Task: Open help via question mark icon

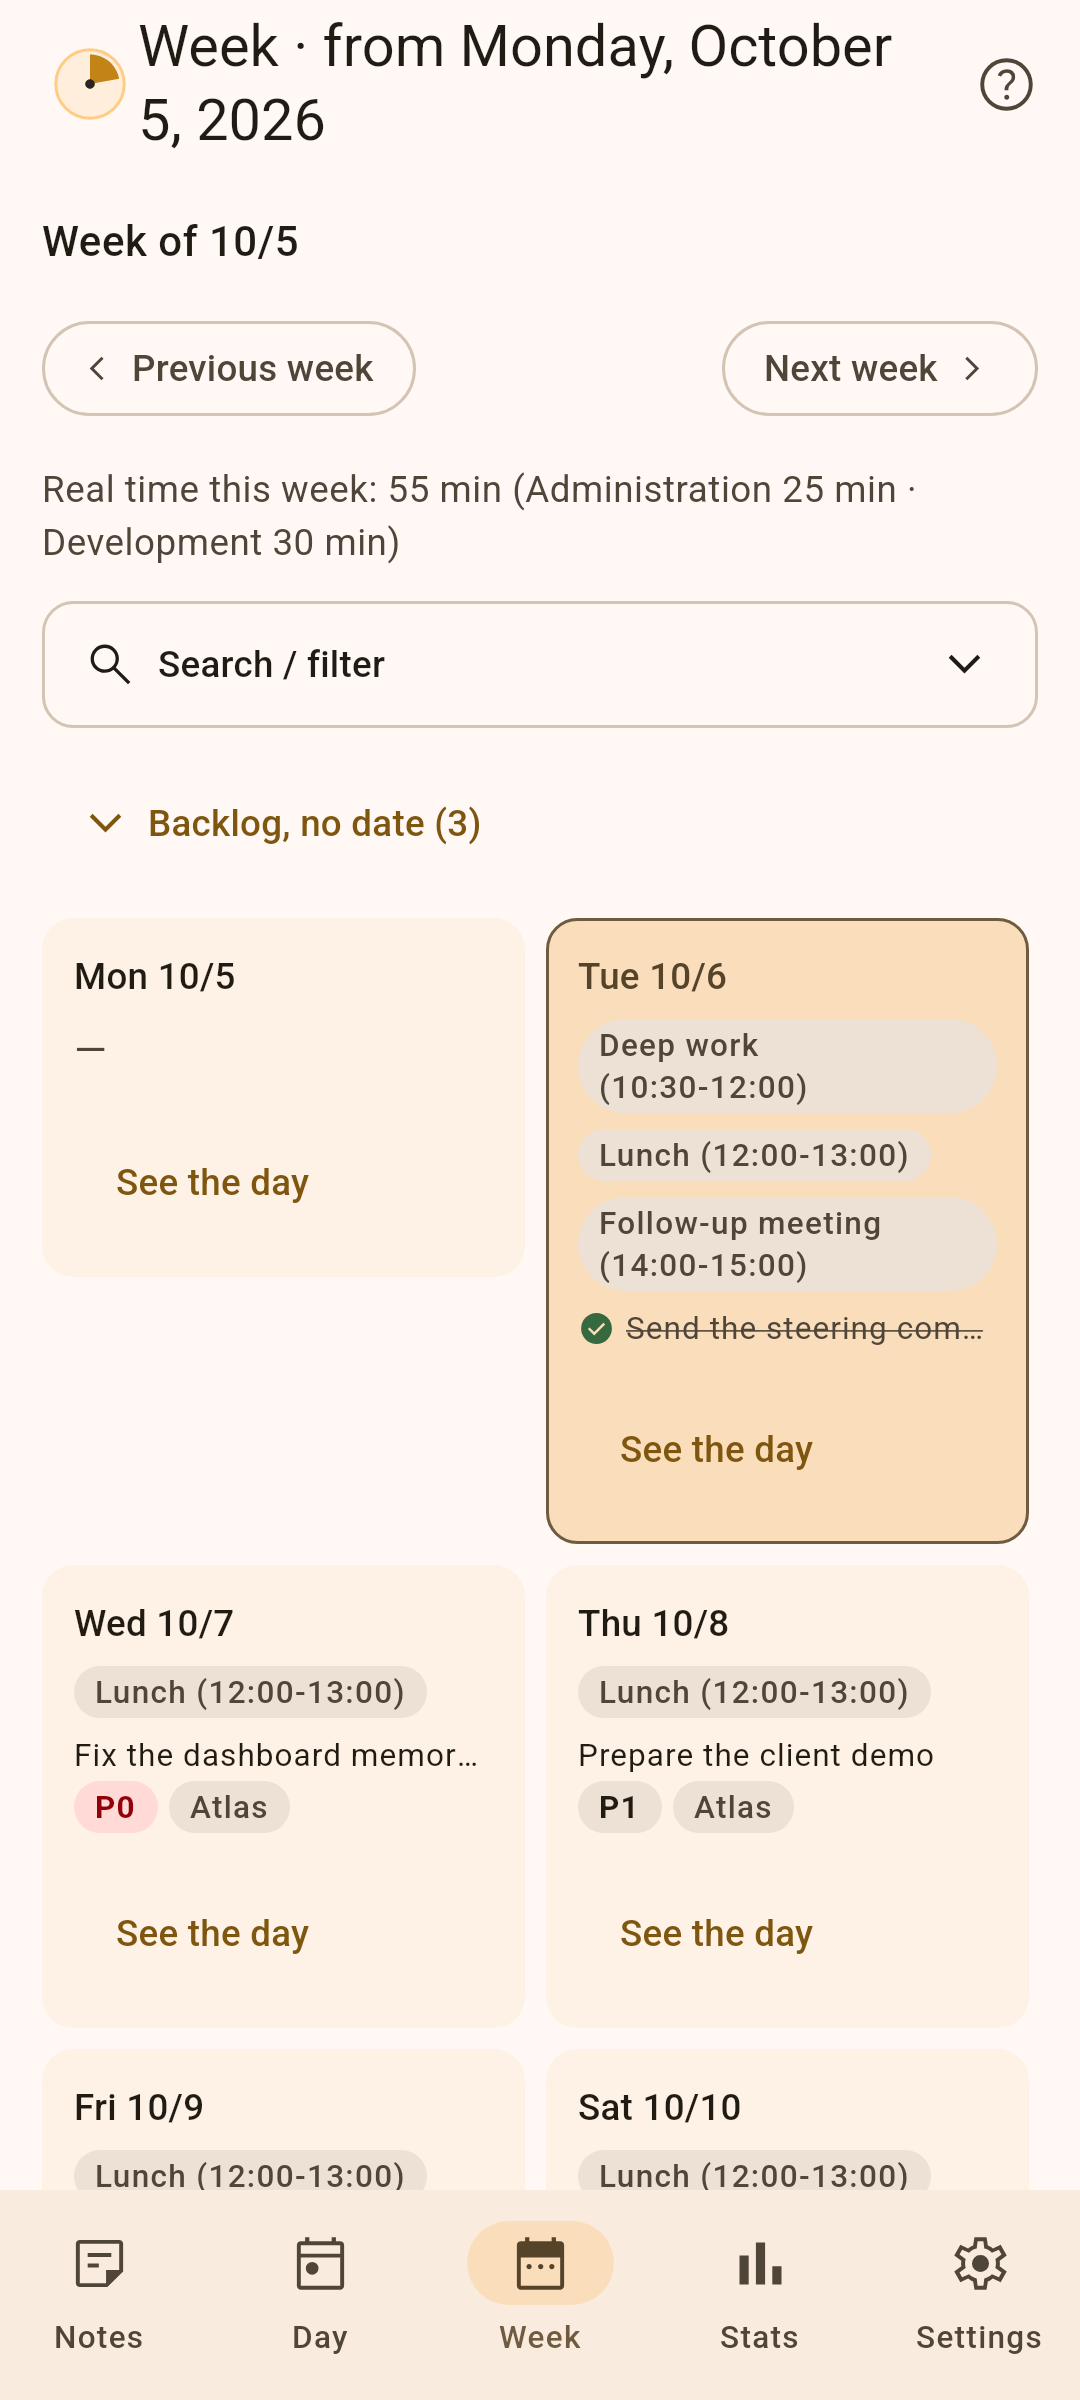Action: (x=1006, y=84)
